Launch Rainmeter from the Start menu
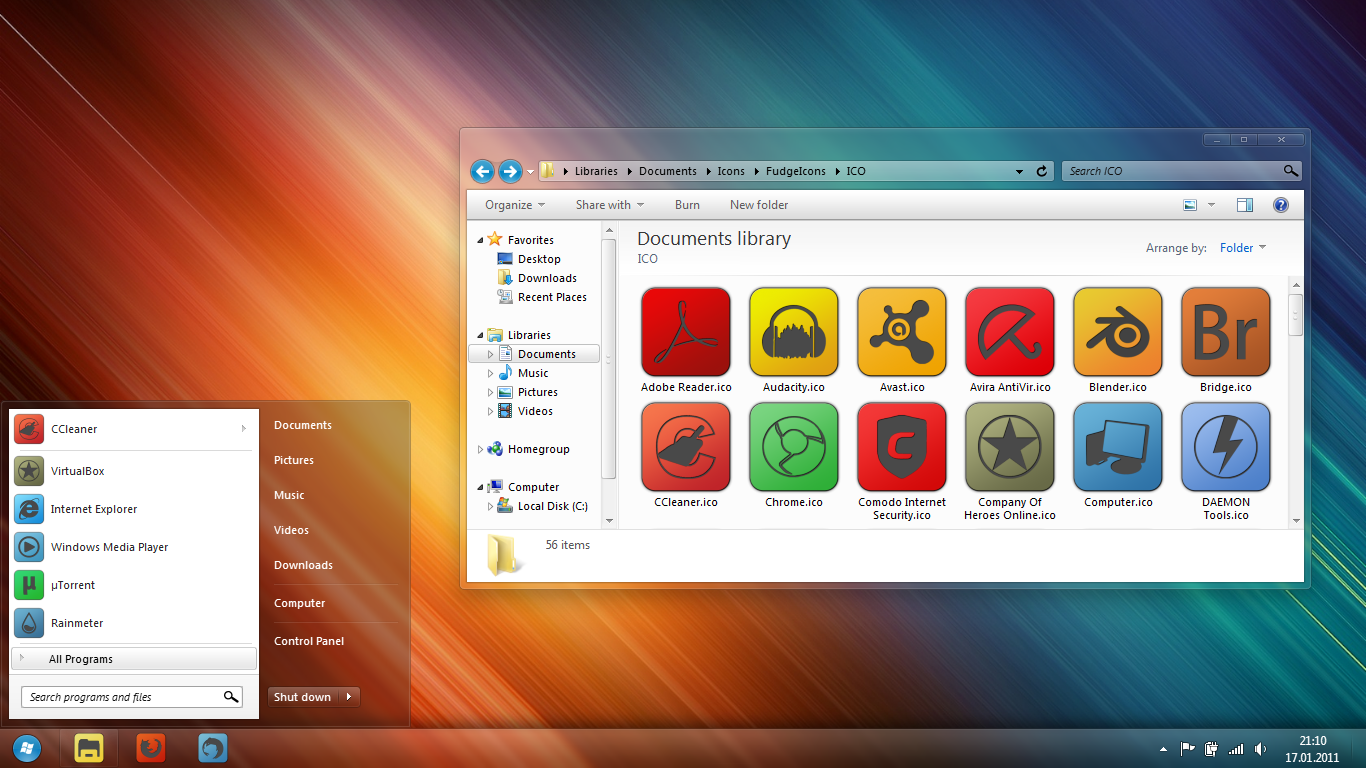The width and height of the screenshot is (1366, 768). [x=133, y=623]
